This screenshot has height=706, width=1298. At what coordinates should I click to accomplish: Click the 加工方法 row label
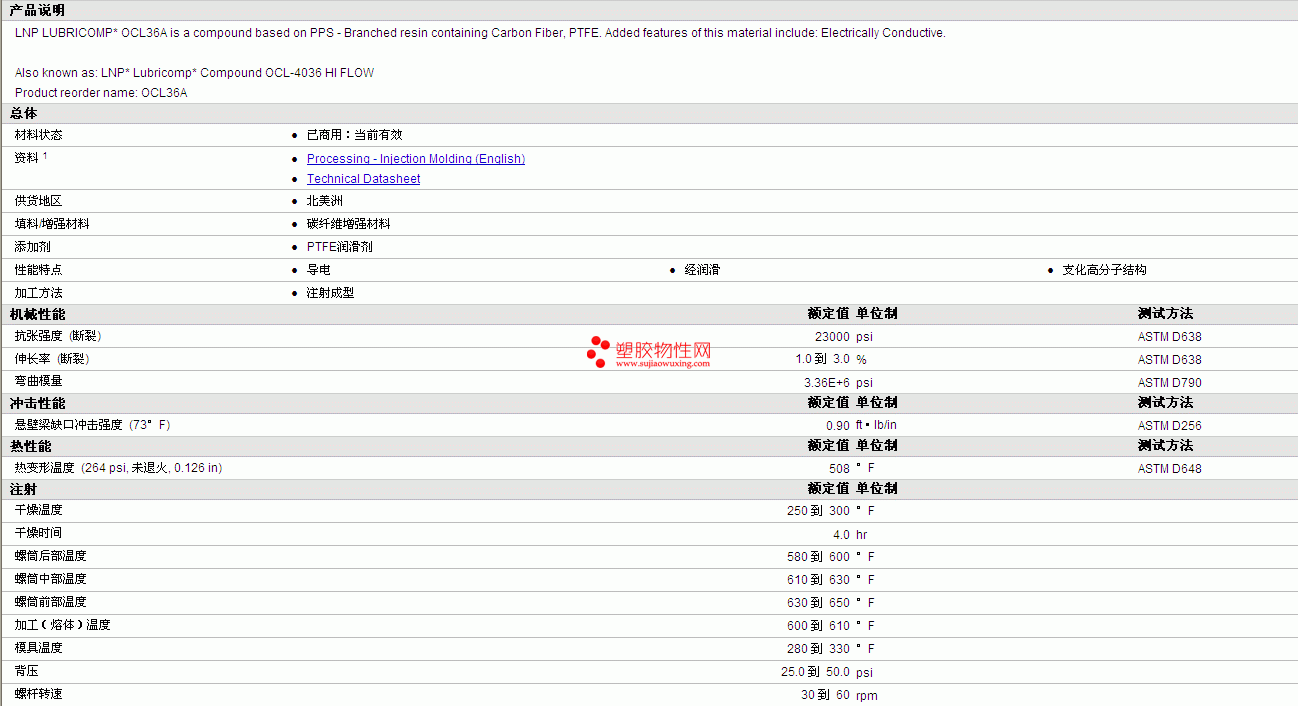click(38, 293)
